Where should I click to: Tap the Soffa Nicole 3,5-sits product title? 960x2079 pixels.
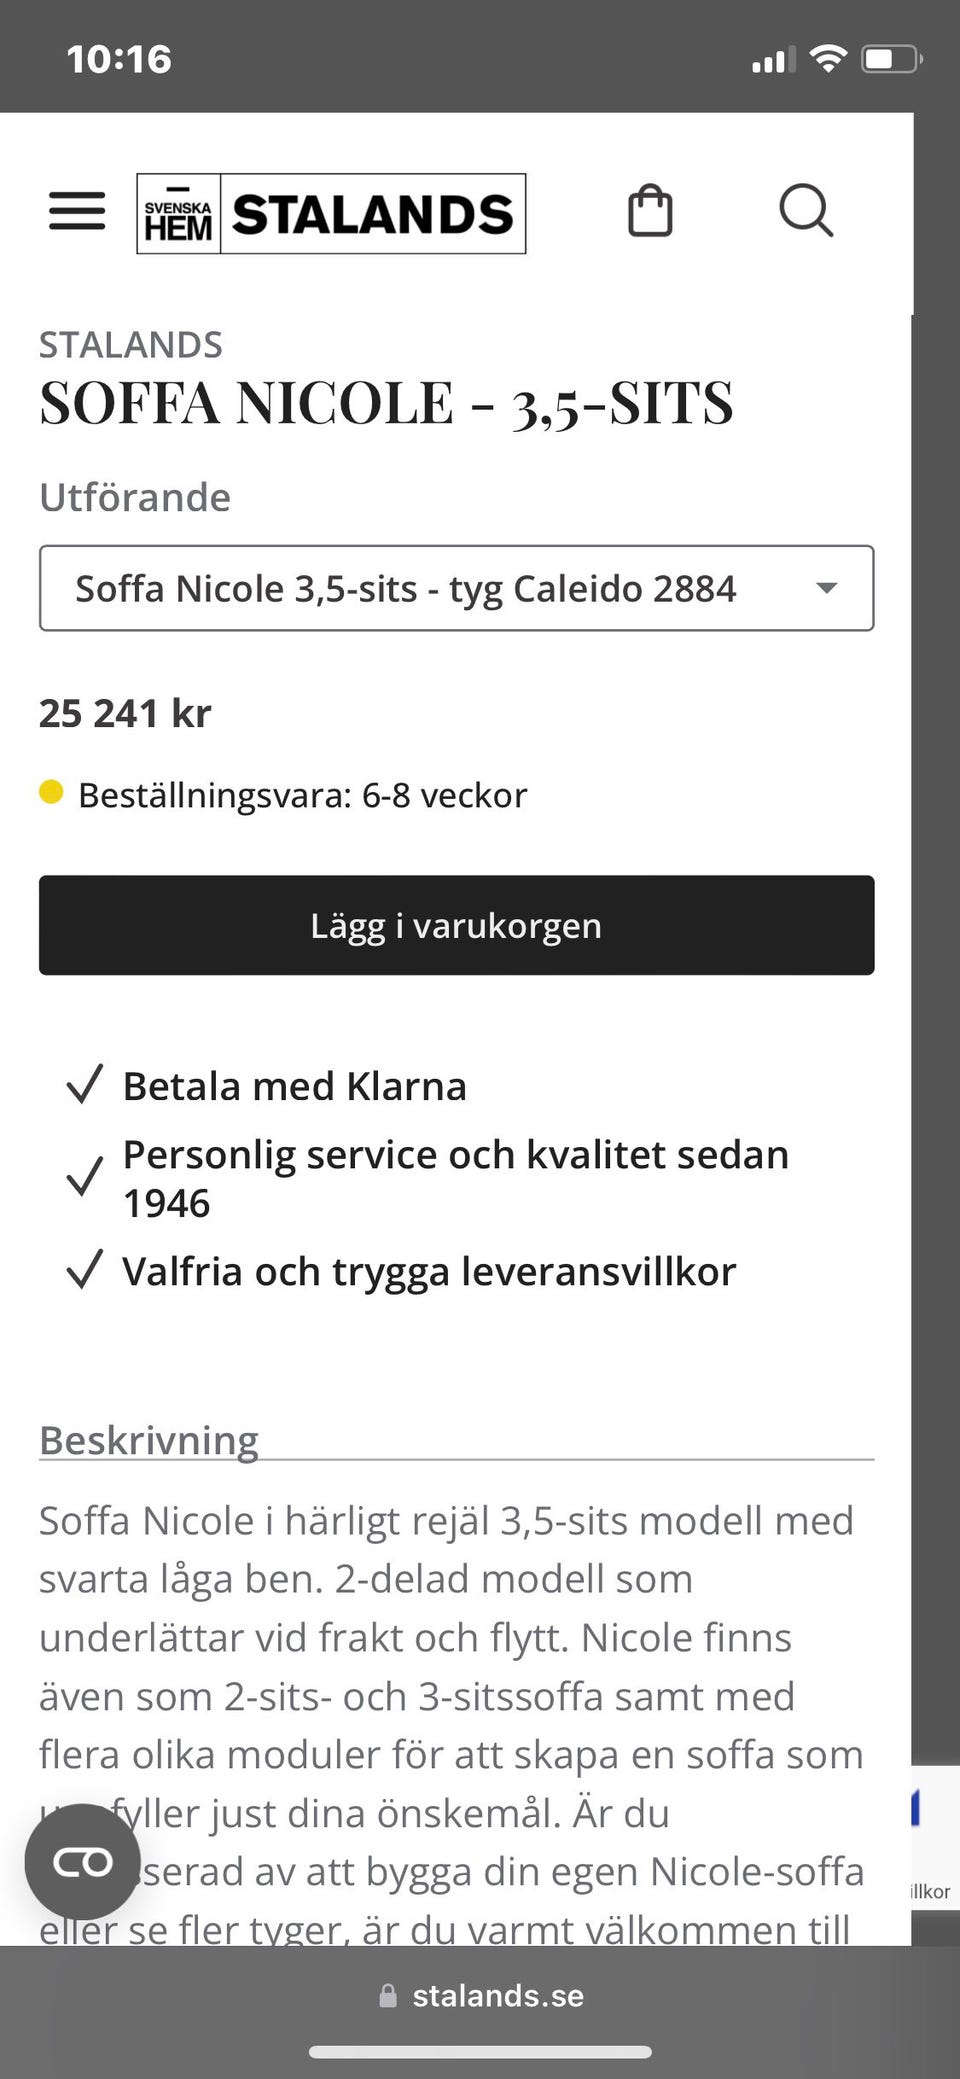click(x=386, y=403)
